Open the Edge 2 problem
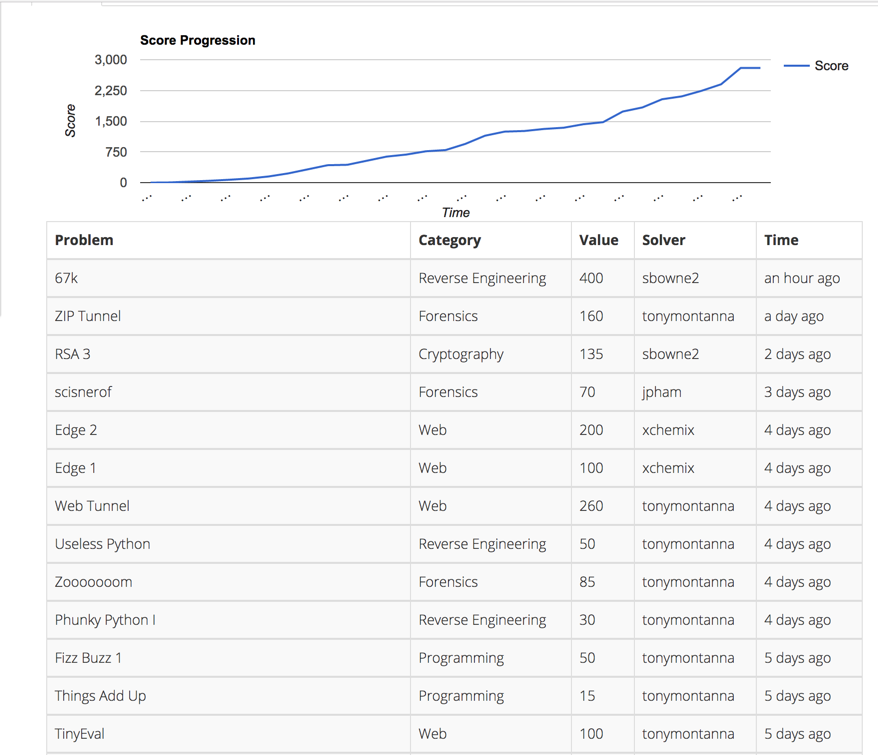Screen dimensions: 878x755 click(x=76, y=430)
